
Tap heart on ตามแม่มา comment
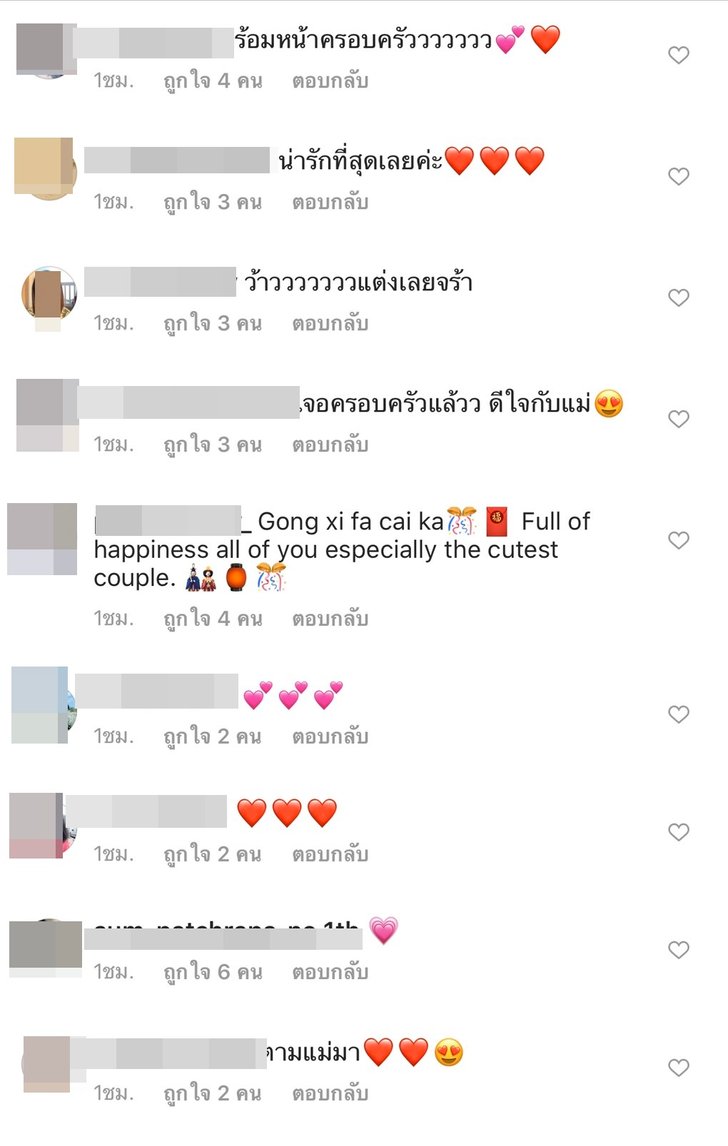pyautogui.click(x=678, y=1068)
